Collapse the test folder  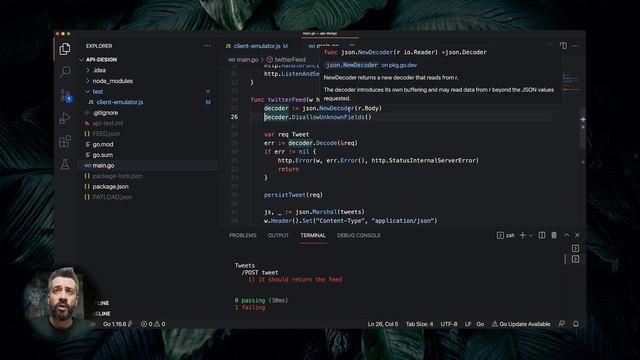98,91
